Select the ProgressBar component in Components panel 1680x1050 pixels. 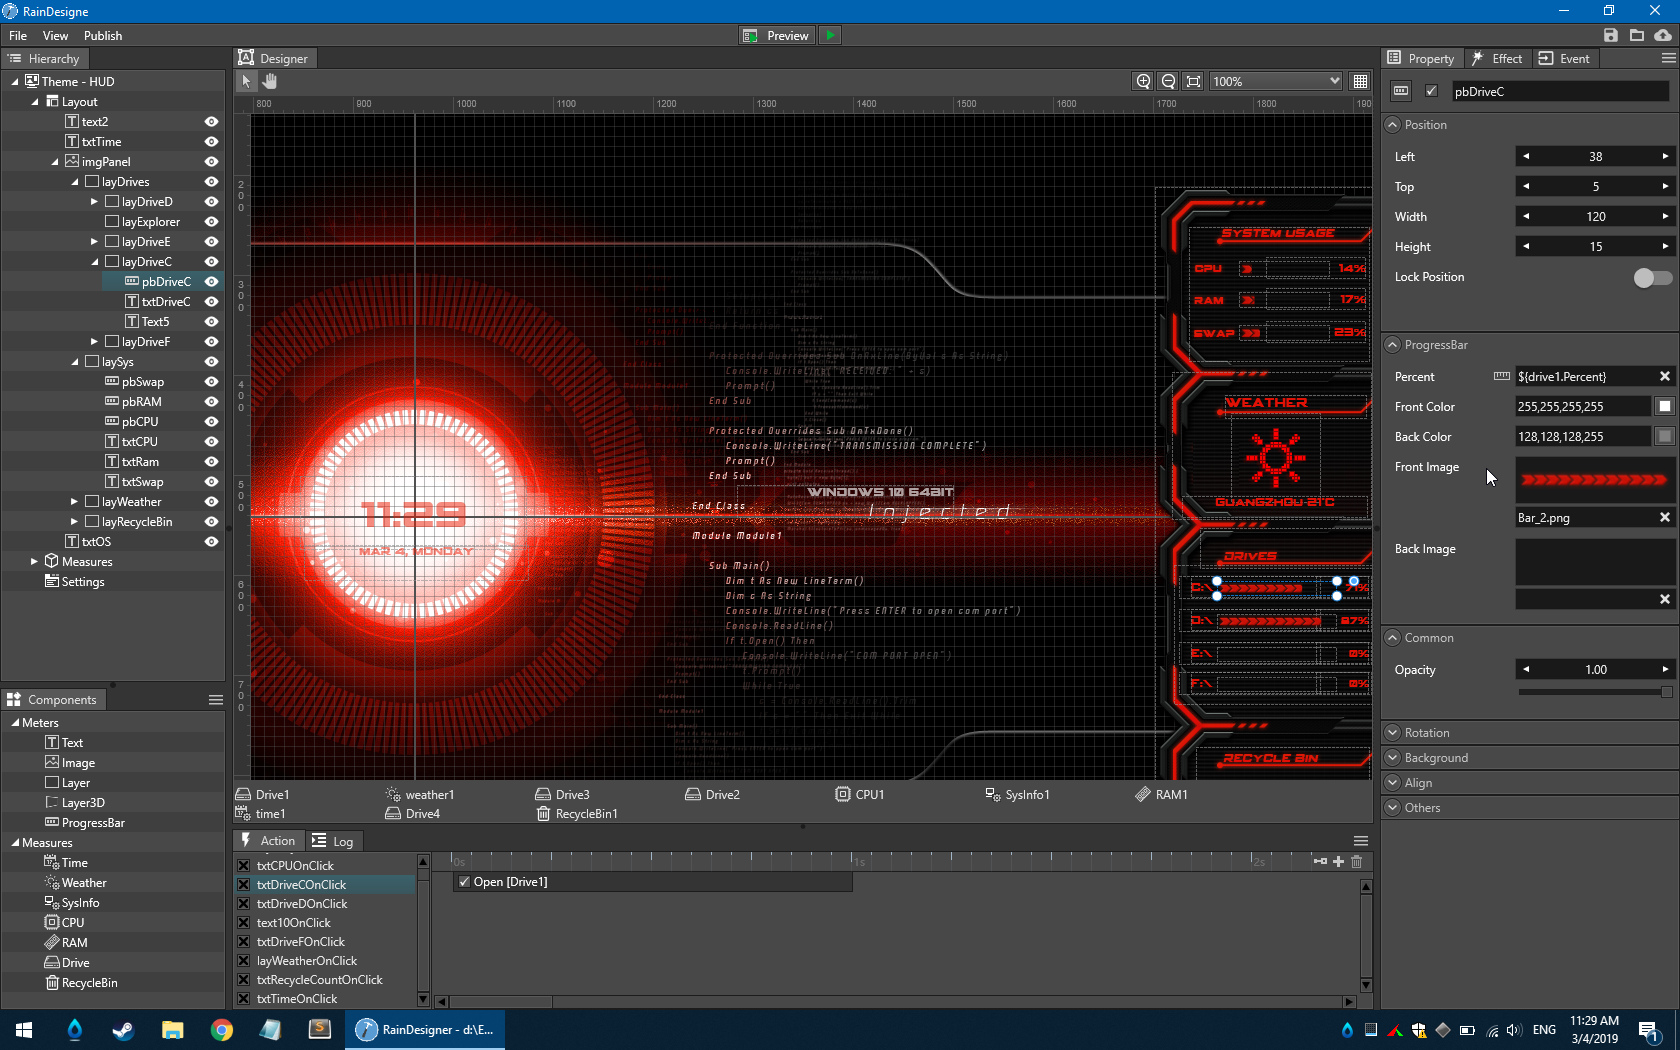[94, 822]
